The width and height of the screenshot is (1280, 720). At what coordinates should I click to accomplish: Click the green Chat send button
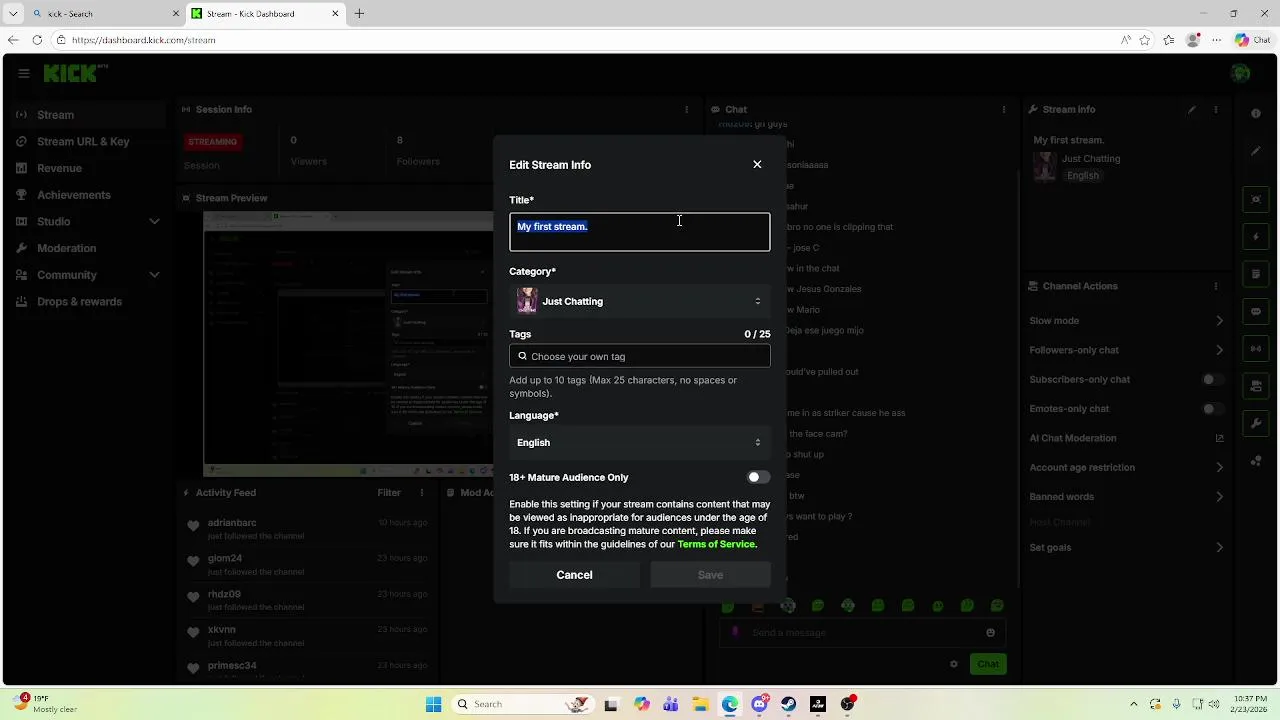(x=988, y=664)
